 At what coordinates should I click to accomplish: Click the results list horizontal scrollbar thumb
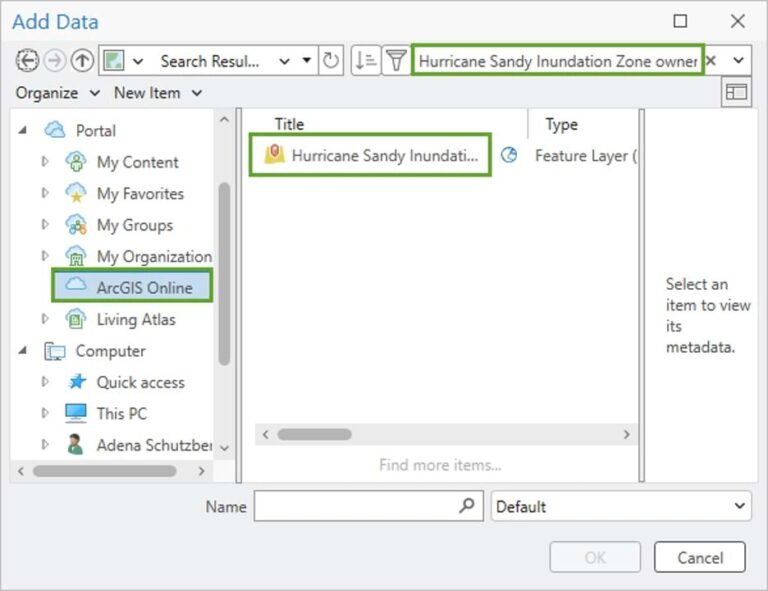click(x=314, y=434)
